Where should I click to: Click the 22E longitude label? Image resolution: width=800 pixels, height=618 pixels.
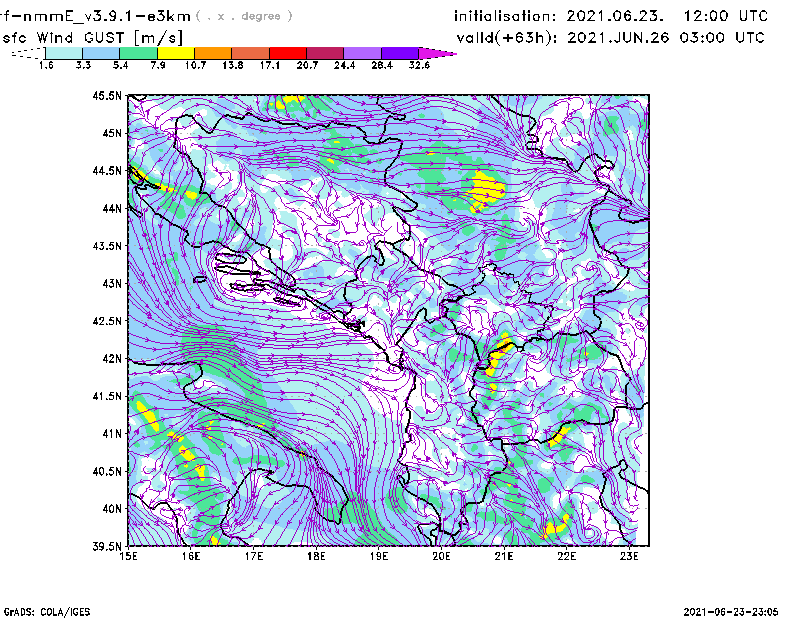[566, 557]
